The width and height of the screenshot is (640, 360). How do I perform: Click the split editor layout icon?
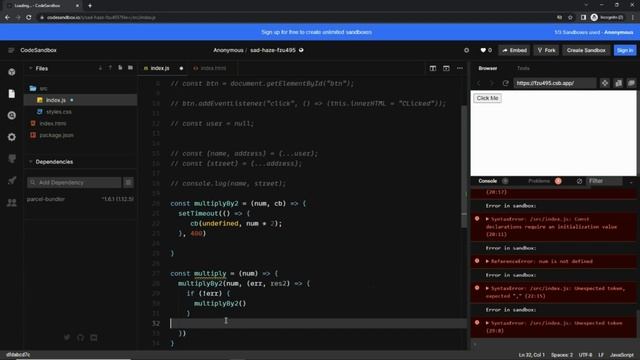pyautogui.click(x=433, y=68)
